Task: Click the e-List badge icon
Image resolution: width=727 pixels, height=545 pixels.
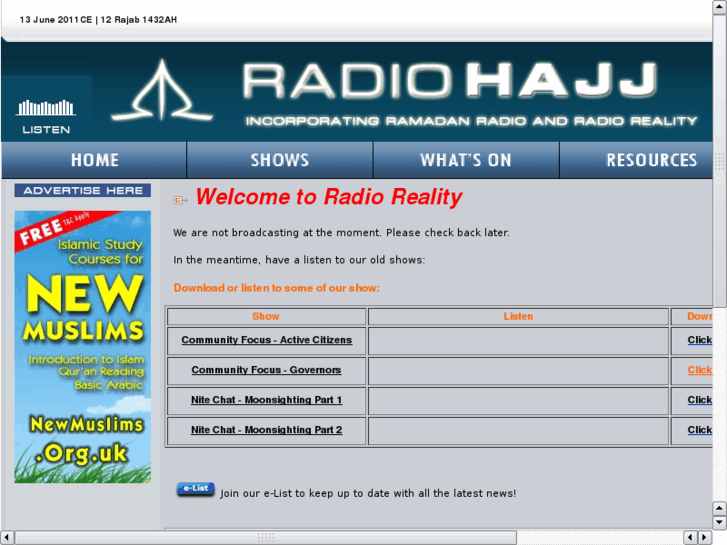Action: coord(195,489)
